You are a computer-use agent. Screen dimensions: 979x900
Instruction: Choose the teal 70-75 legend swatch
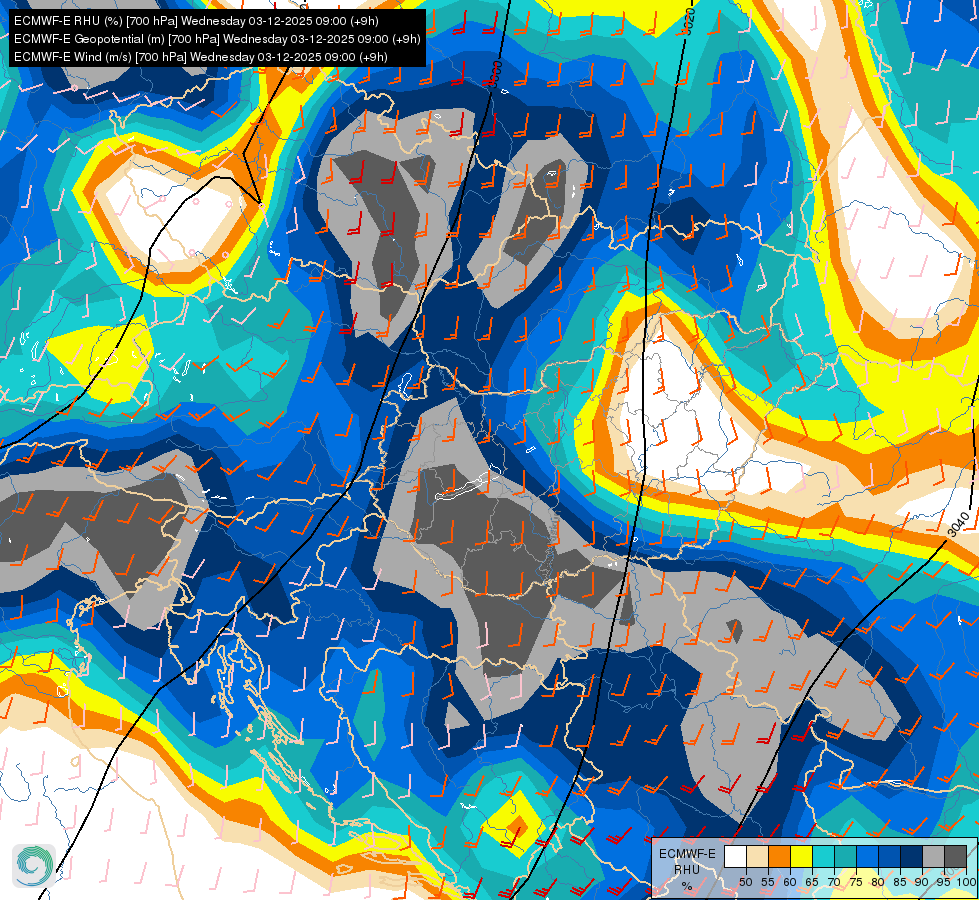(x=845, y=856)
